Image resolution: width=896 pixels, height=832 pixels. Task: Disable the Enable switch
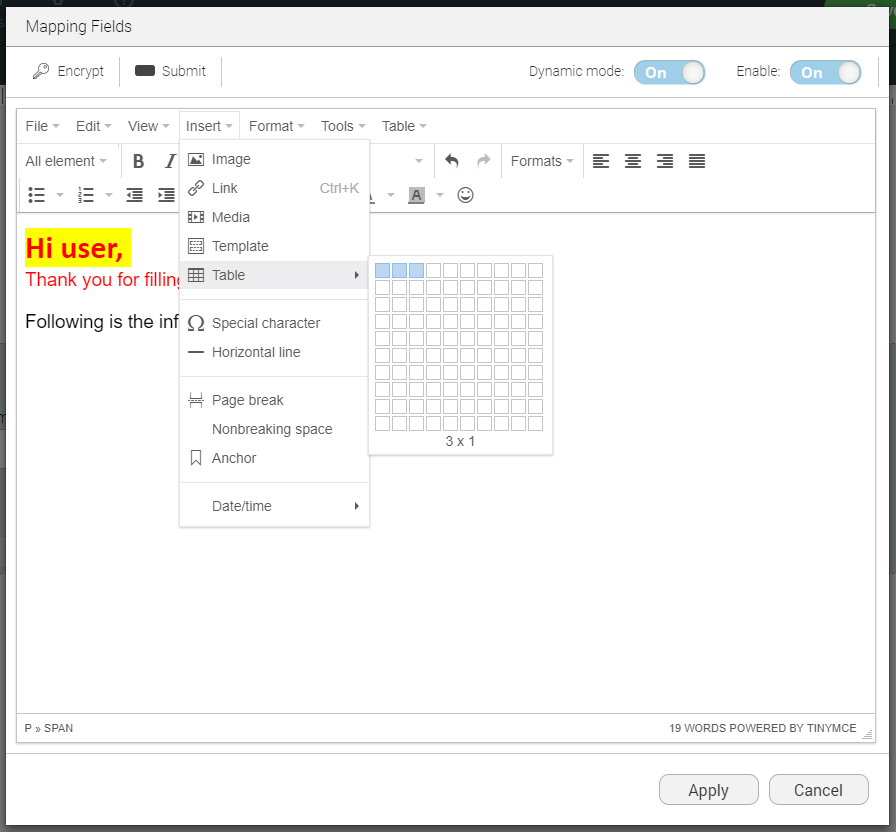tap(825, 72)
